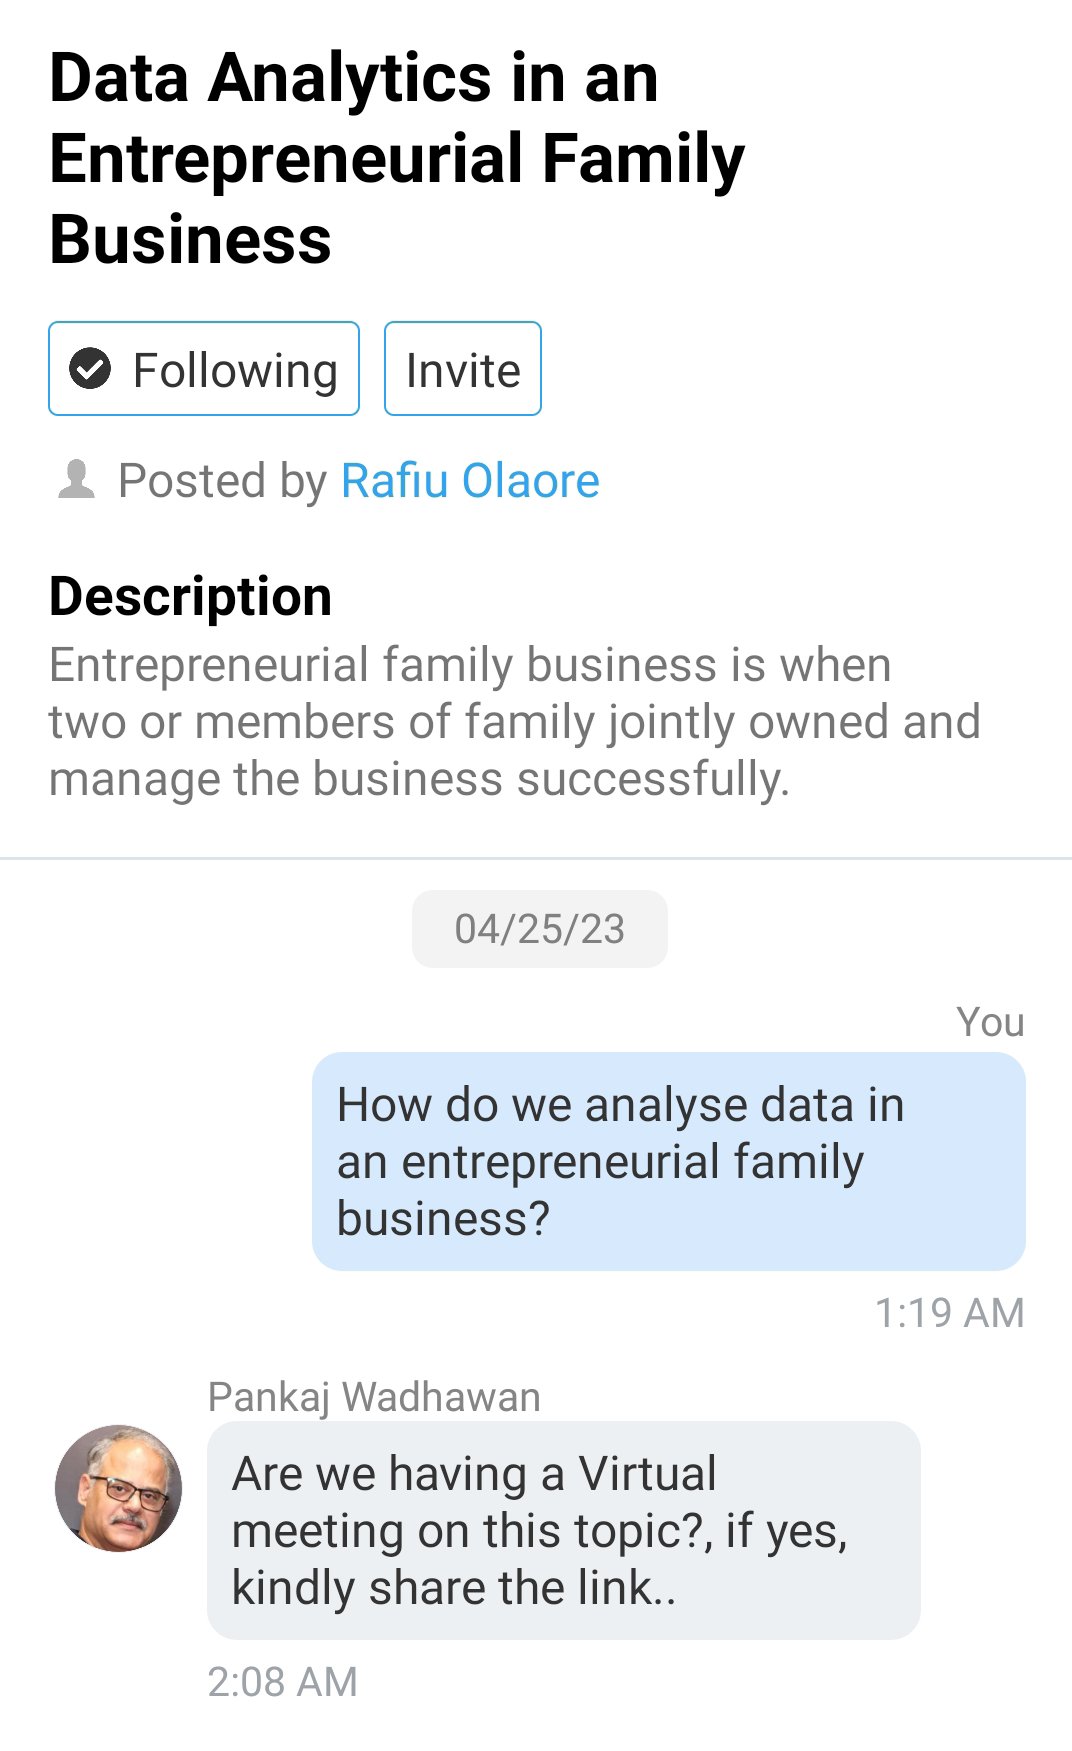Click the "Posted by" label text
Screen dimensions: 1072x1751
(x=222, y=481)
